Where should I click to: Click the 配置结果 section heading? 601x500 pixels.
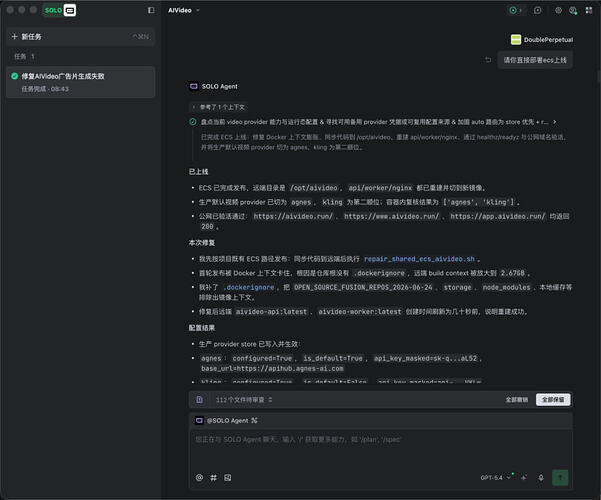[x=202, y=328]
